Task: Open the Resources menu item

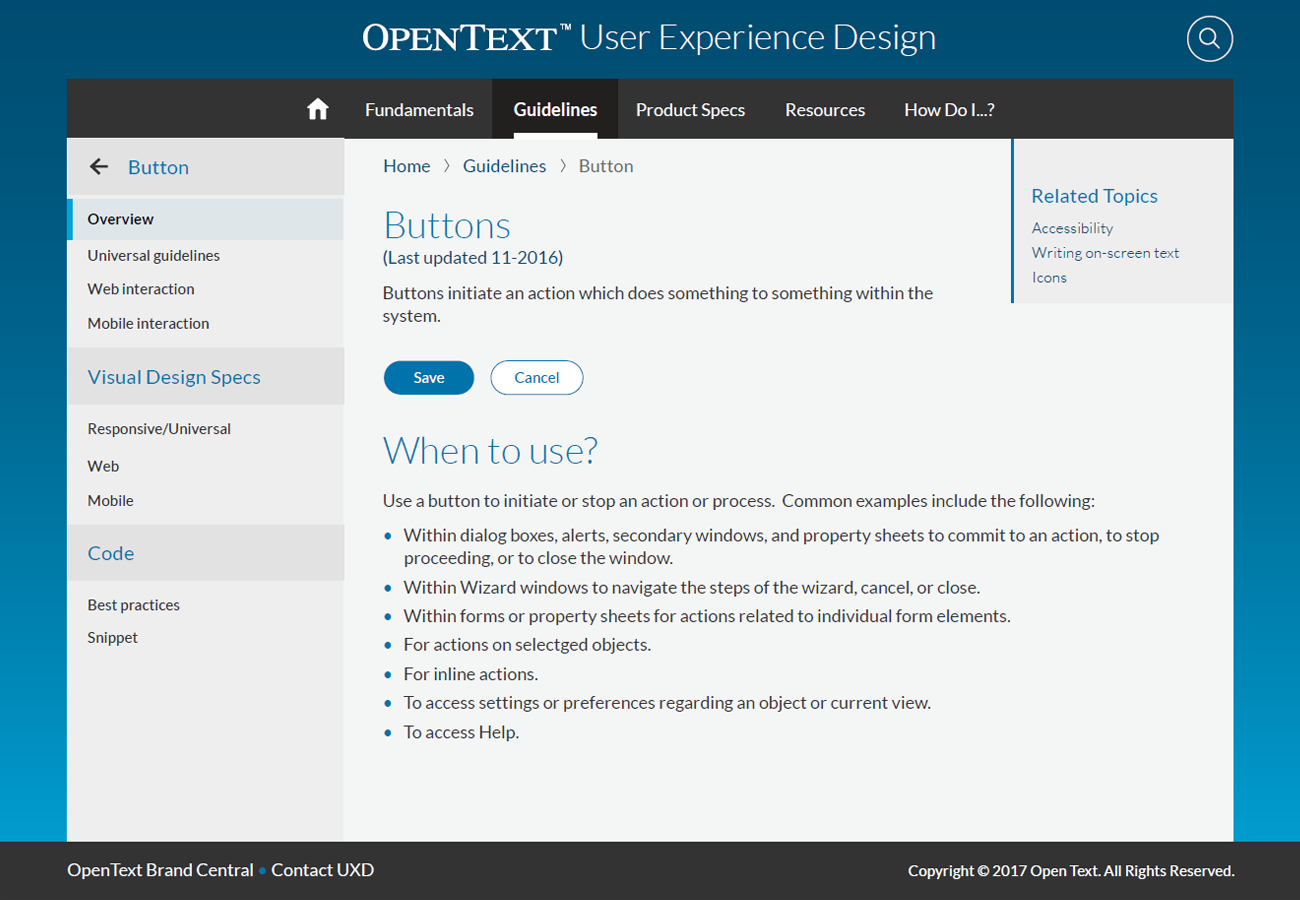Action: (x=824, y=110)
